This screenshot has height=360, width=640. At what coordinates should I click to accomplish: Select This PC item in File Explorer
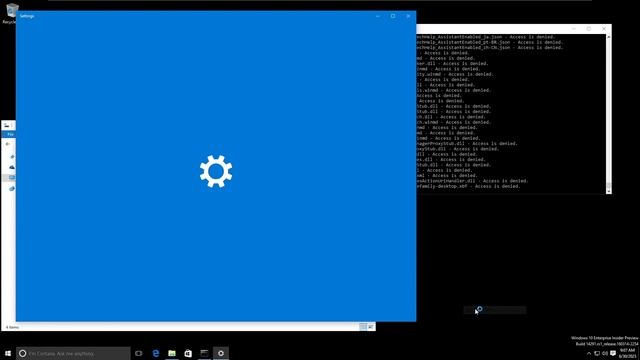[12, 178]
